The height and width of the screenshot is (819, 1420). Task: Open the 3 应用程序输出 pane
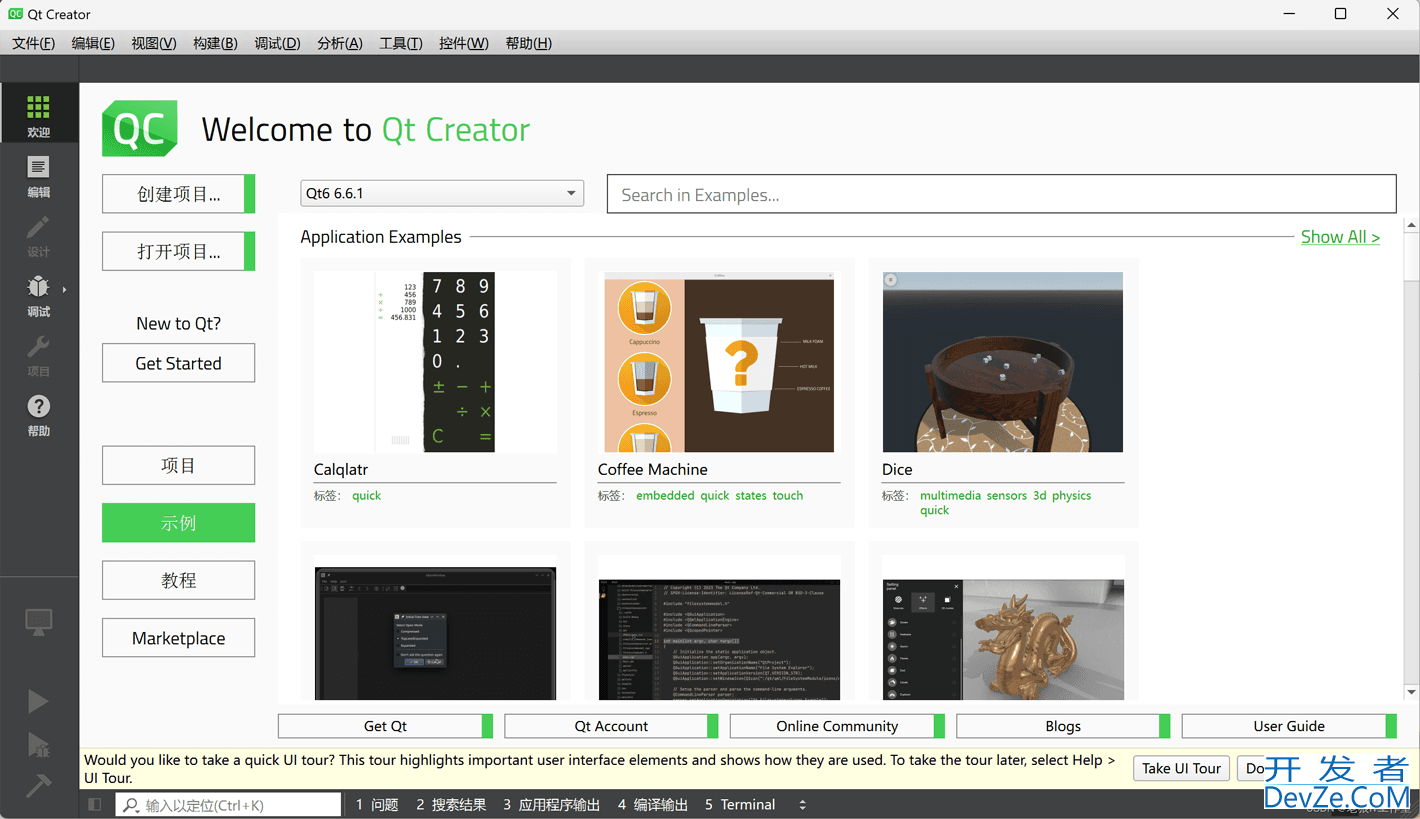click(x=552, y=805)
